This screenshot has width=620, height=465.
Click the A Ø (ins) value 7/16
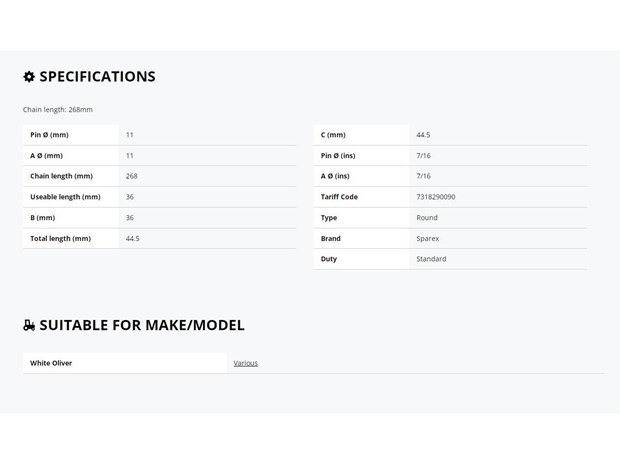423,176
